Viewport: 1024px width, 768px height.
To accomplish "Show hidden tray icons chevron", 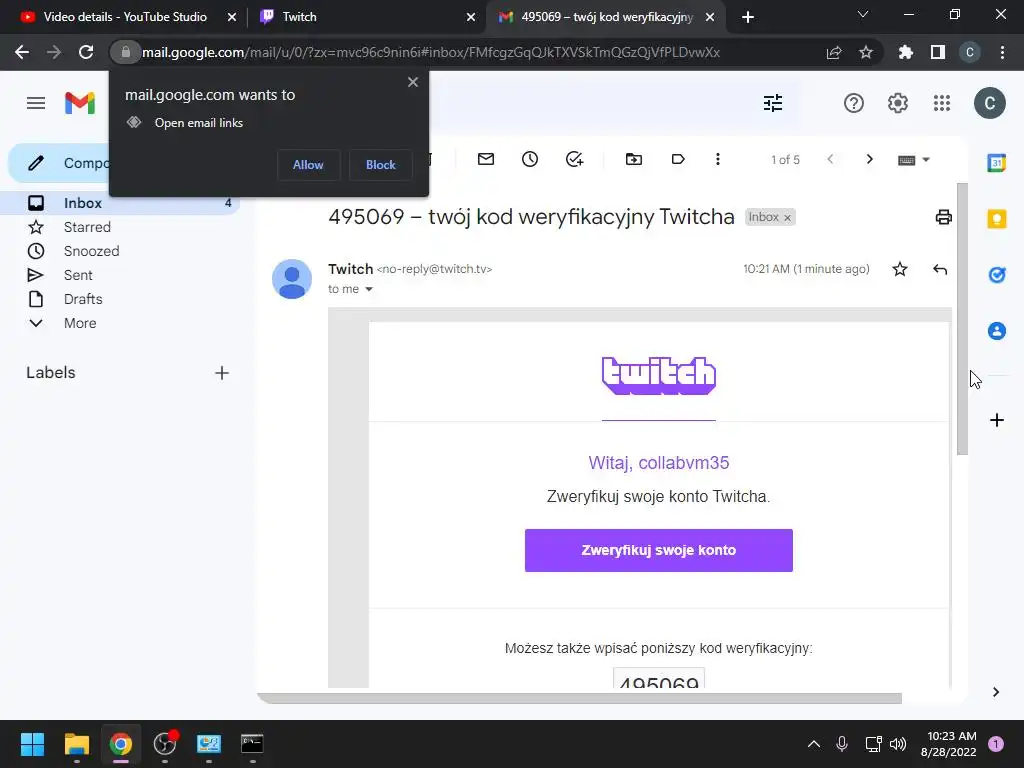I will click(814, 744).
